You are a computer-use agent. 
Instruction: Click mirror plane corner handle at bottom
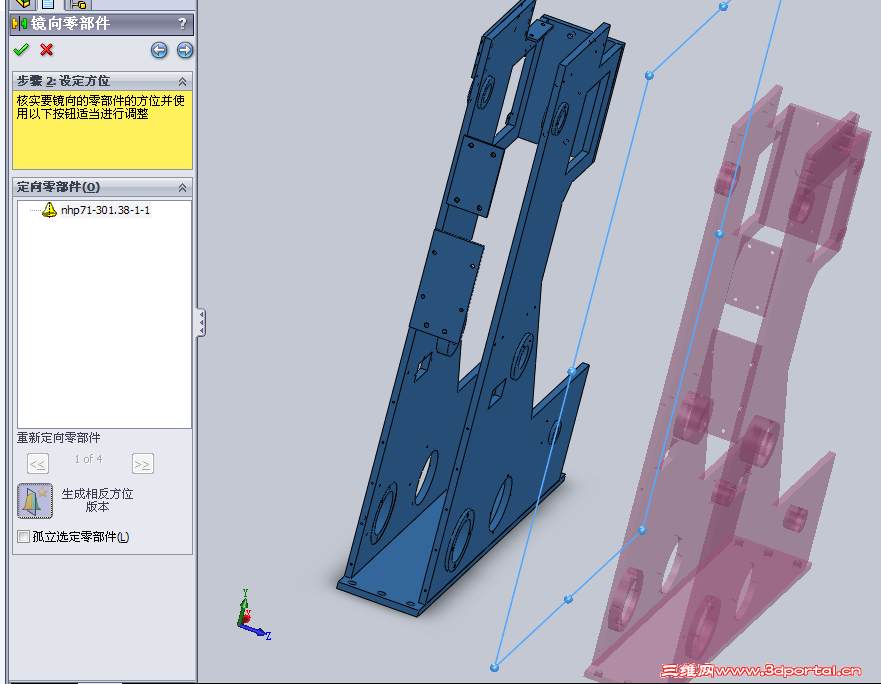click(494, 668)
